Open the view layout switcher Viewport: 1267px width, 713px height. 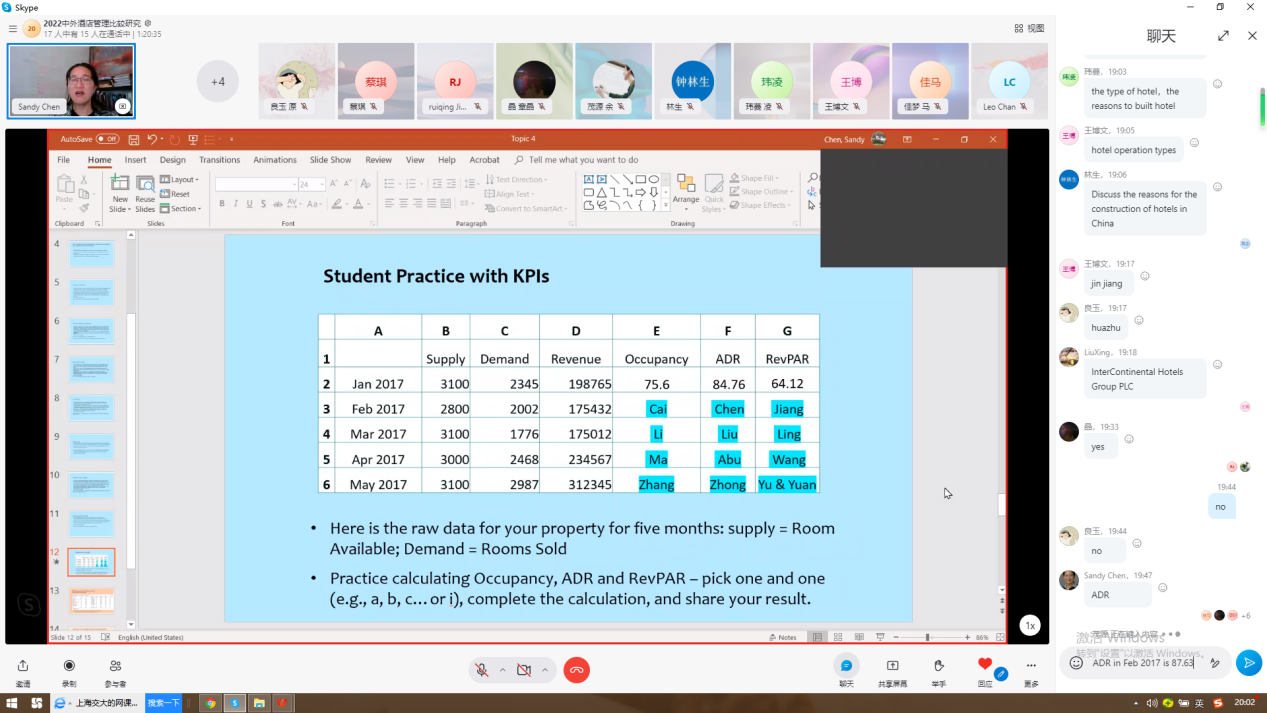[1029, 28]
